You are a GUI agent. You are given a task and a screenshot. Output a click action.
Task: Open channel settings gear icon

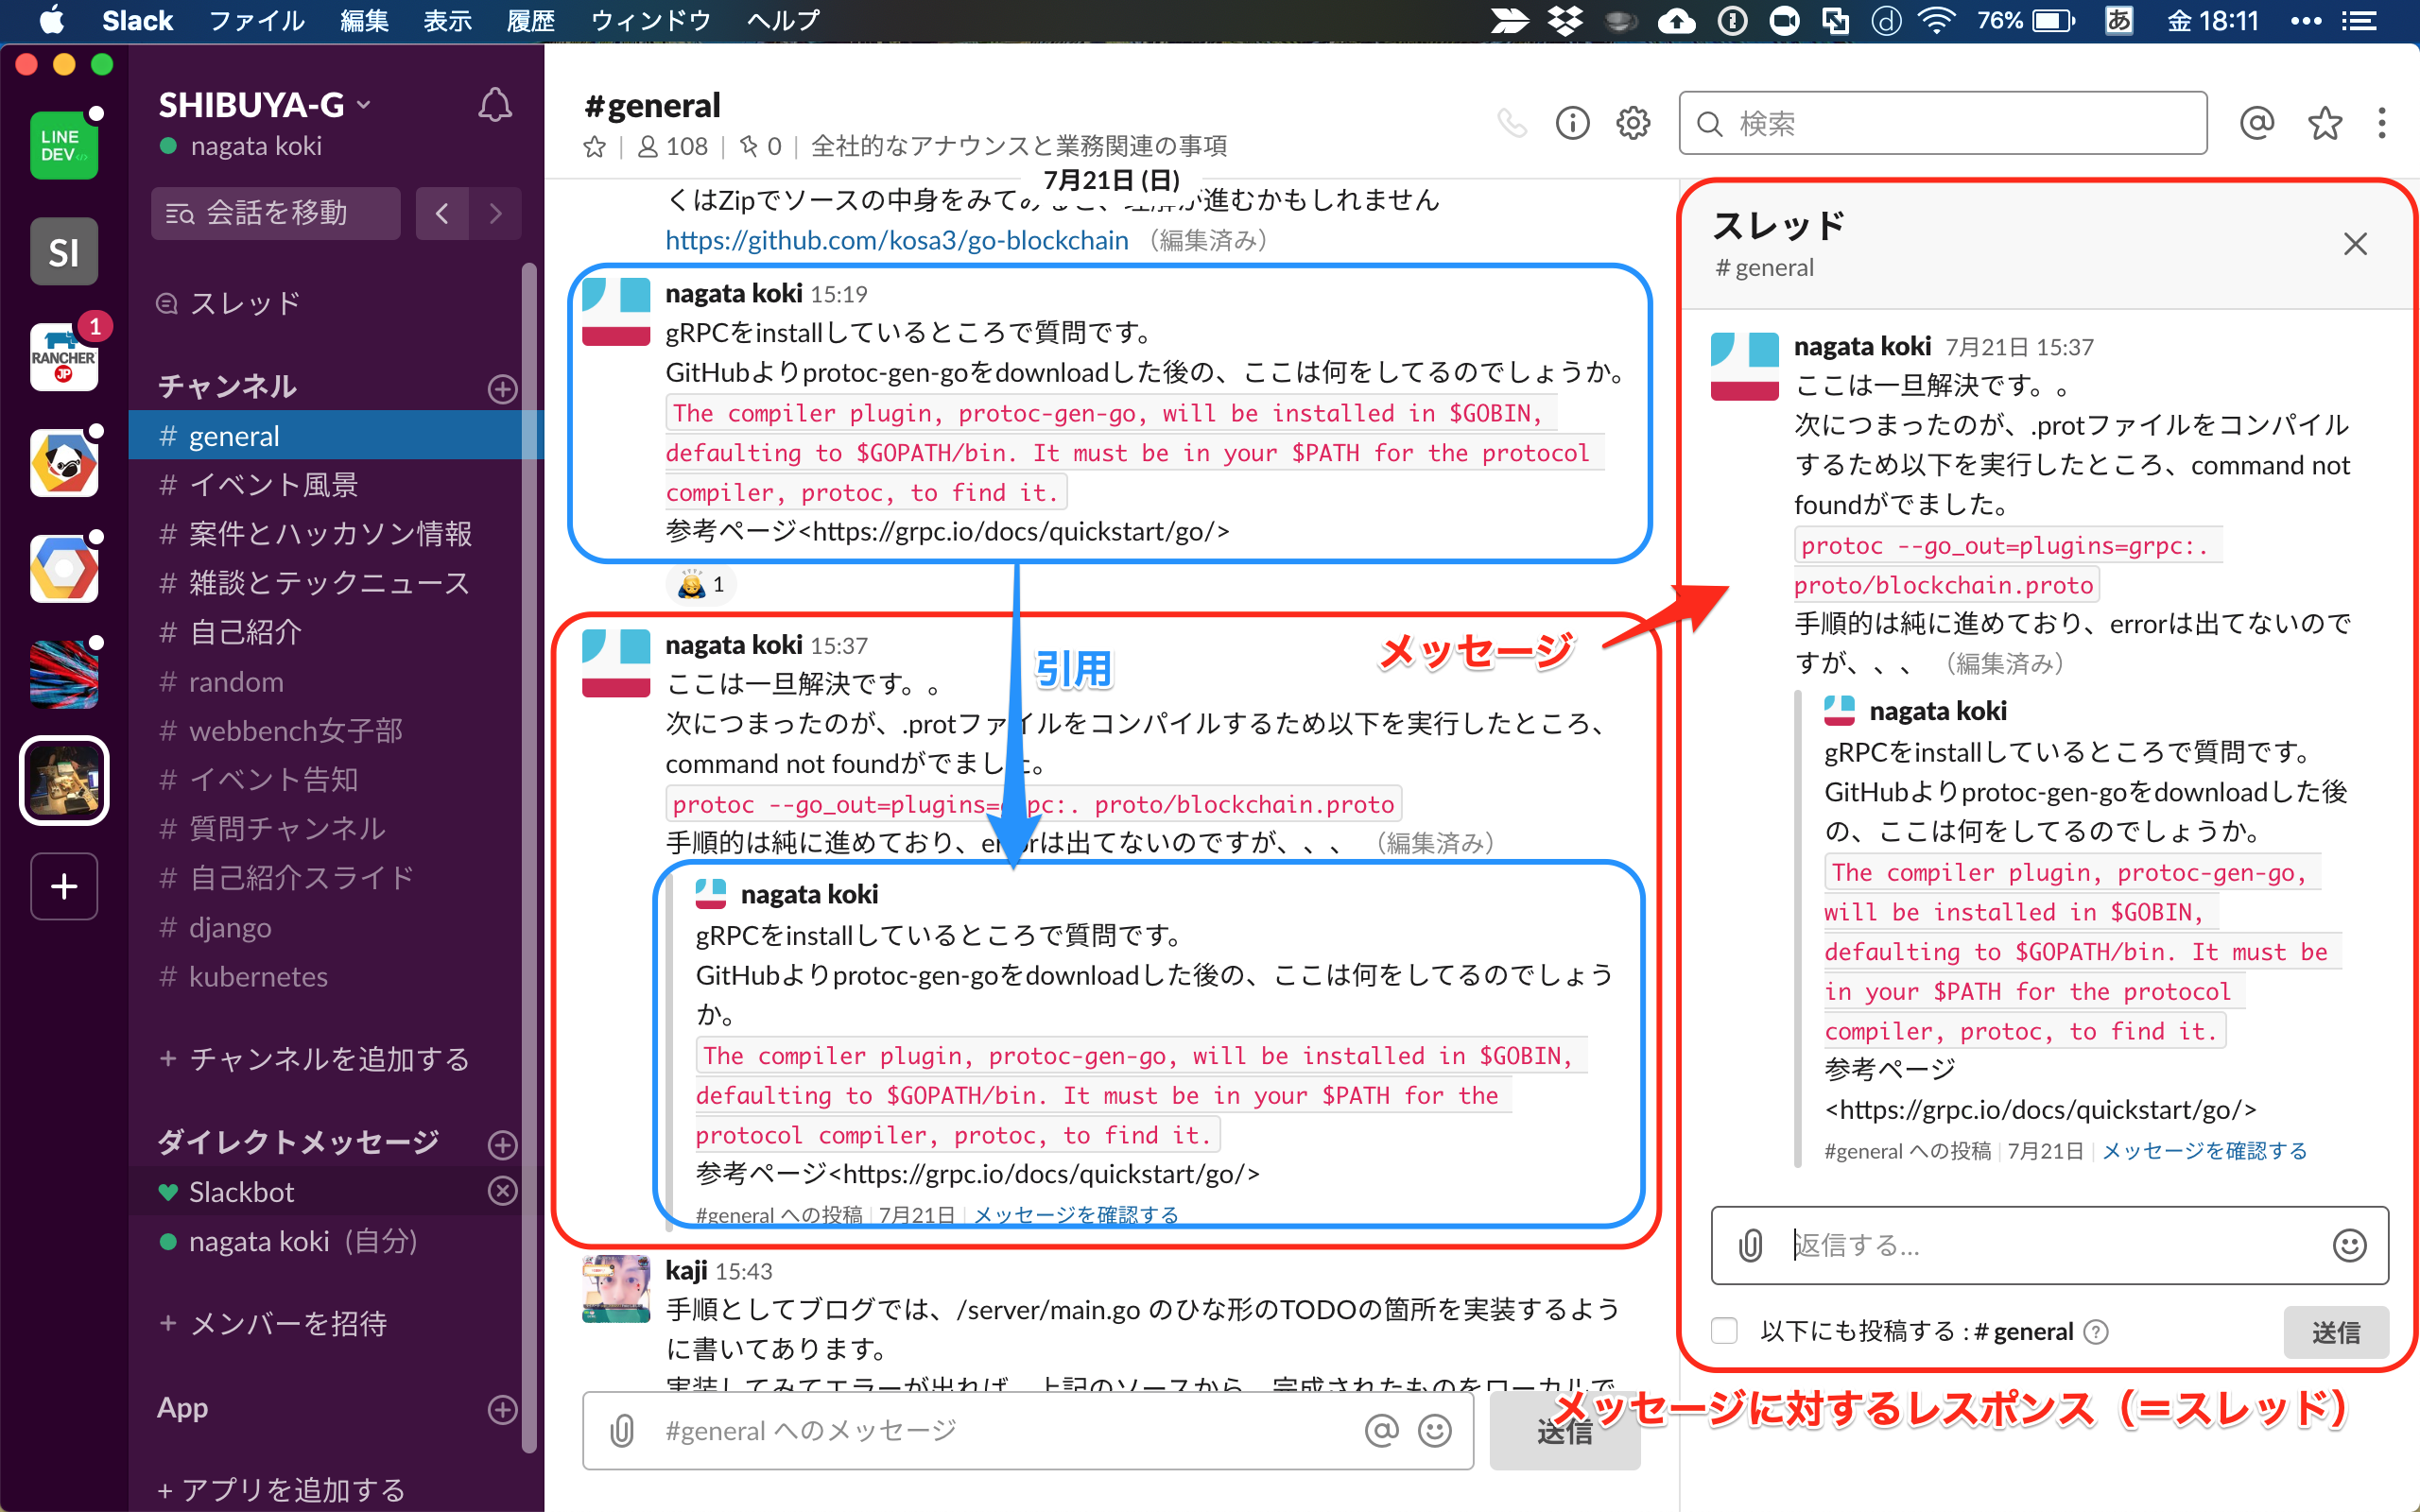[x=1633, y=123]
